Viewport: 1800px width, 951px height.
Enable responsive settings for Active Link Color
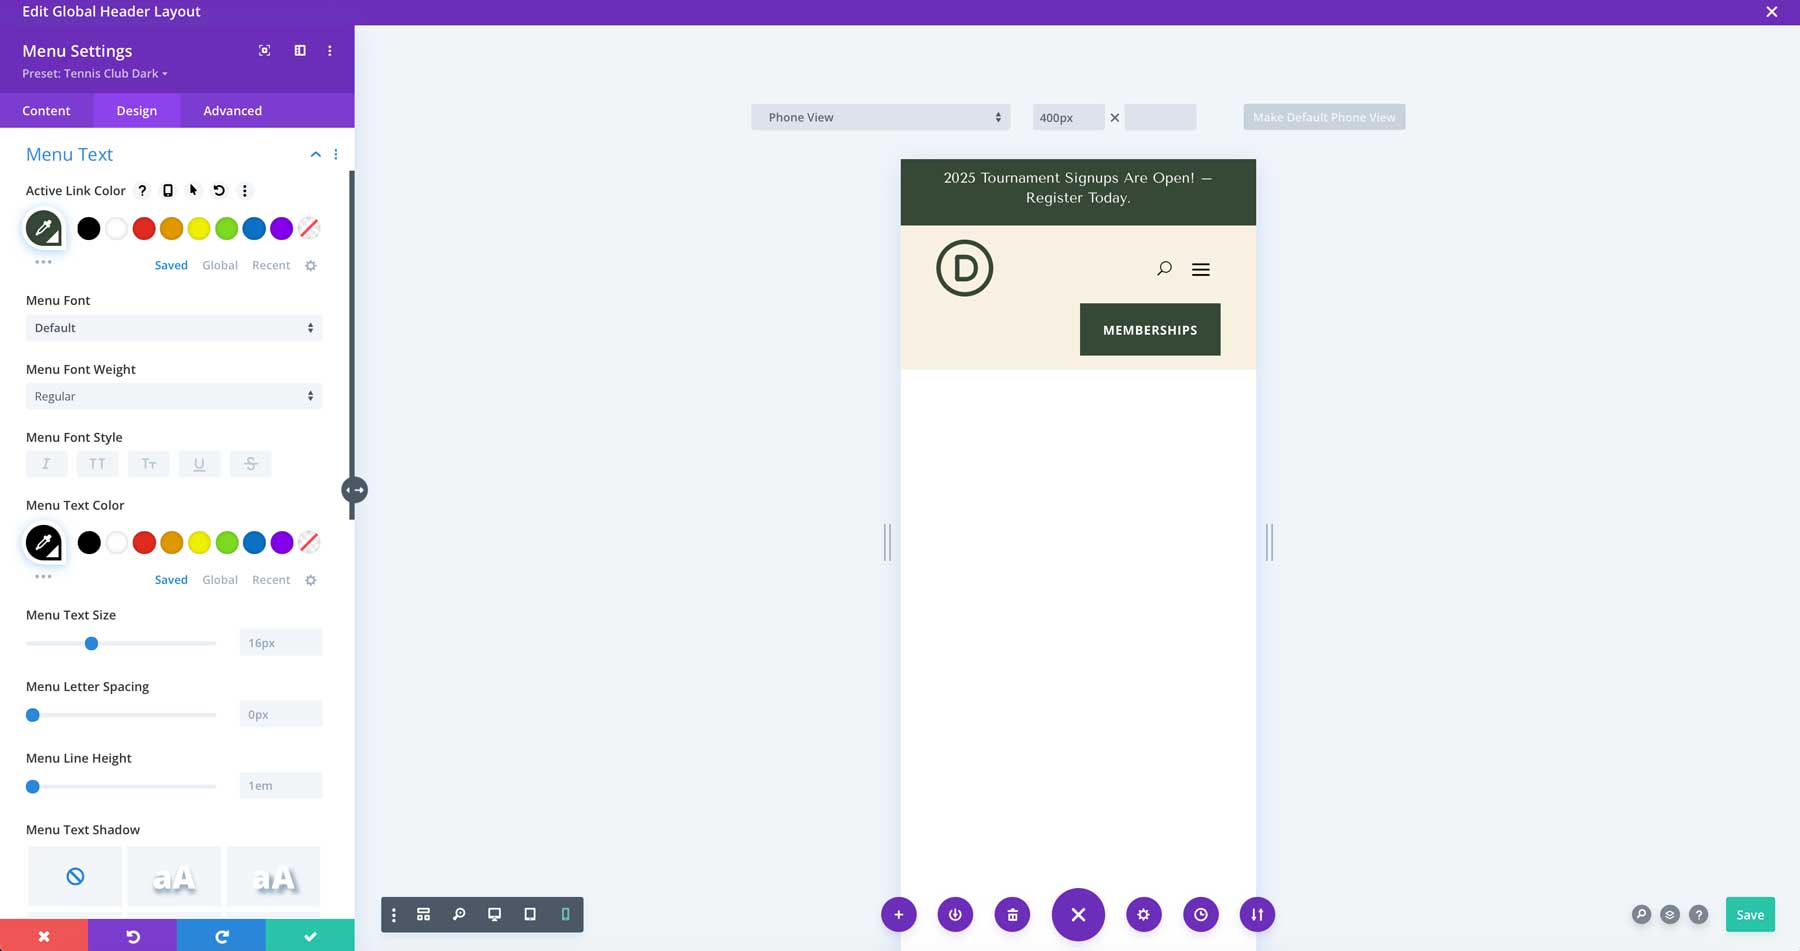167,190
